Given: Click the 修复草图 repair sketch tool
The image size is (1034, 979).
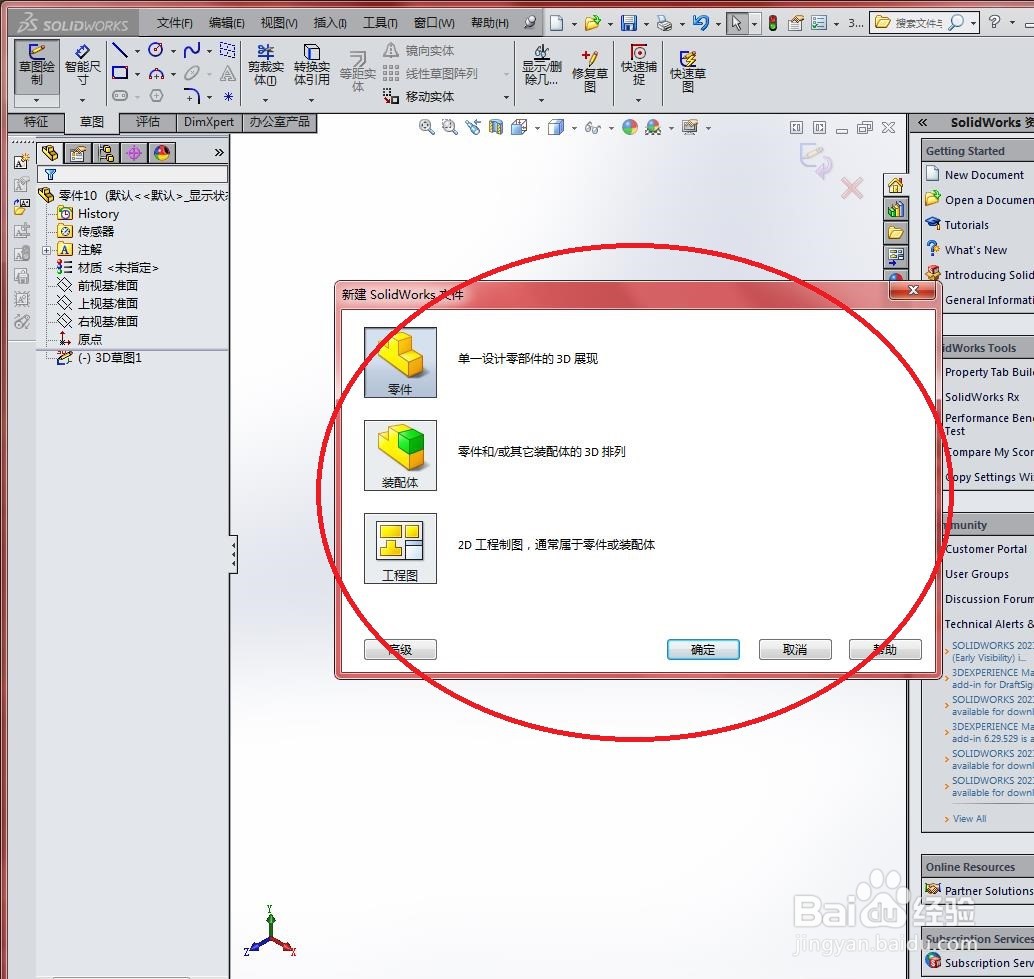Looking at the screenshot, I should pos(590,71).
